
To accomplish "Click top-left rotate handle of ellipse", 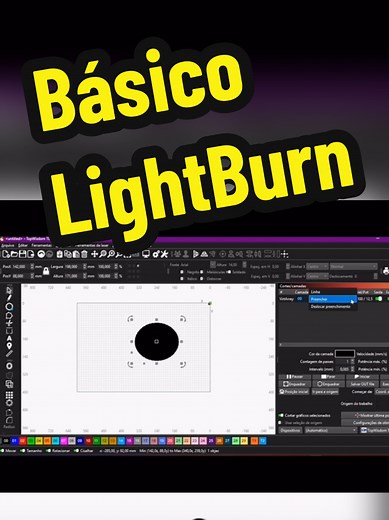I will tap(131, 319).
